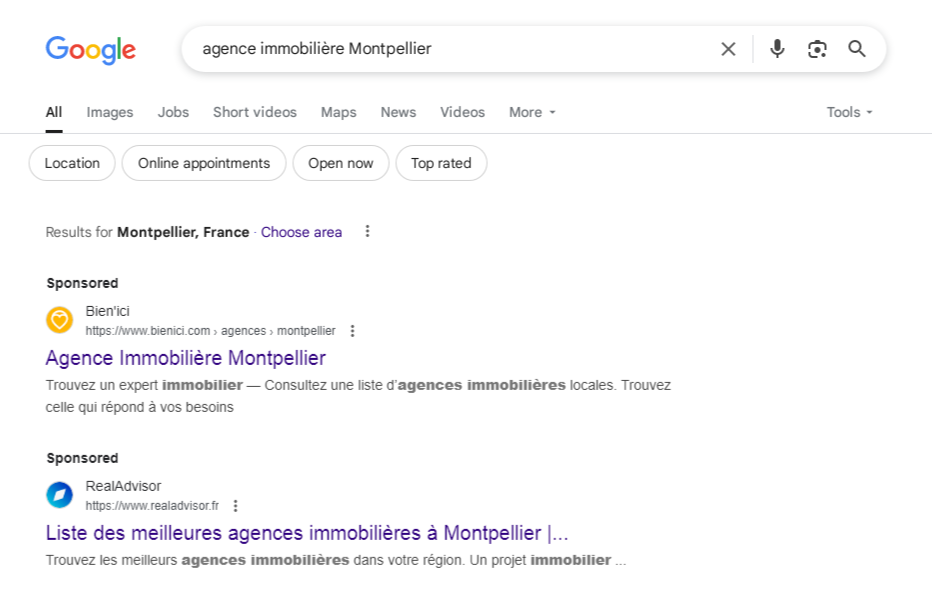Click the Bien'ici heart favicon
Image resolution: width=932 pixels, height=592 pixels.
pos(59,320)
